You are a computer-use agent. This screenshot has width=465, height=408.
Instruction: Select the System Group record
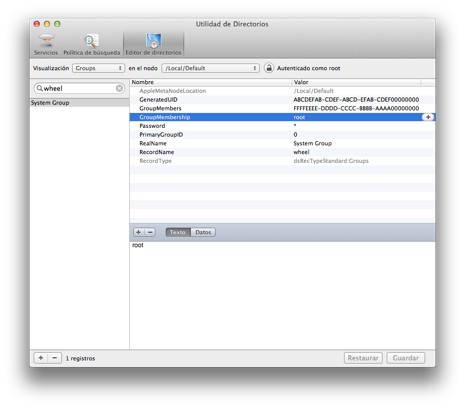tap(79, 103)
